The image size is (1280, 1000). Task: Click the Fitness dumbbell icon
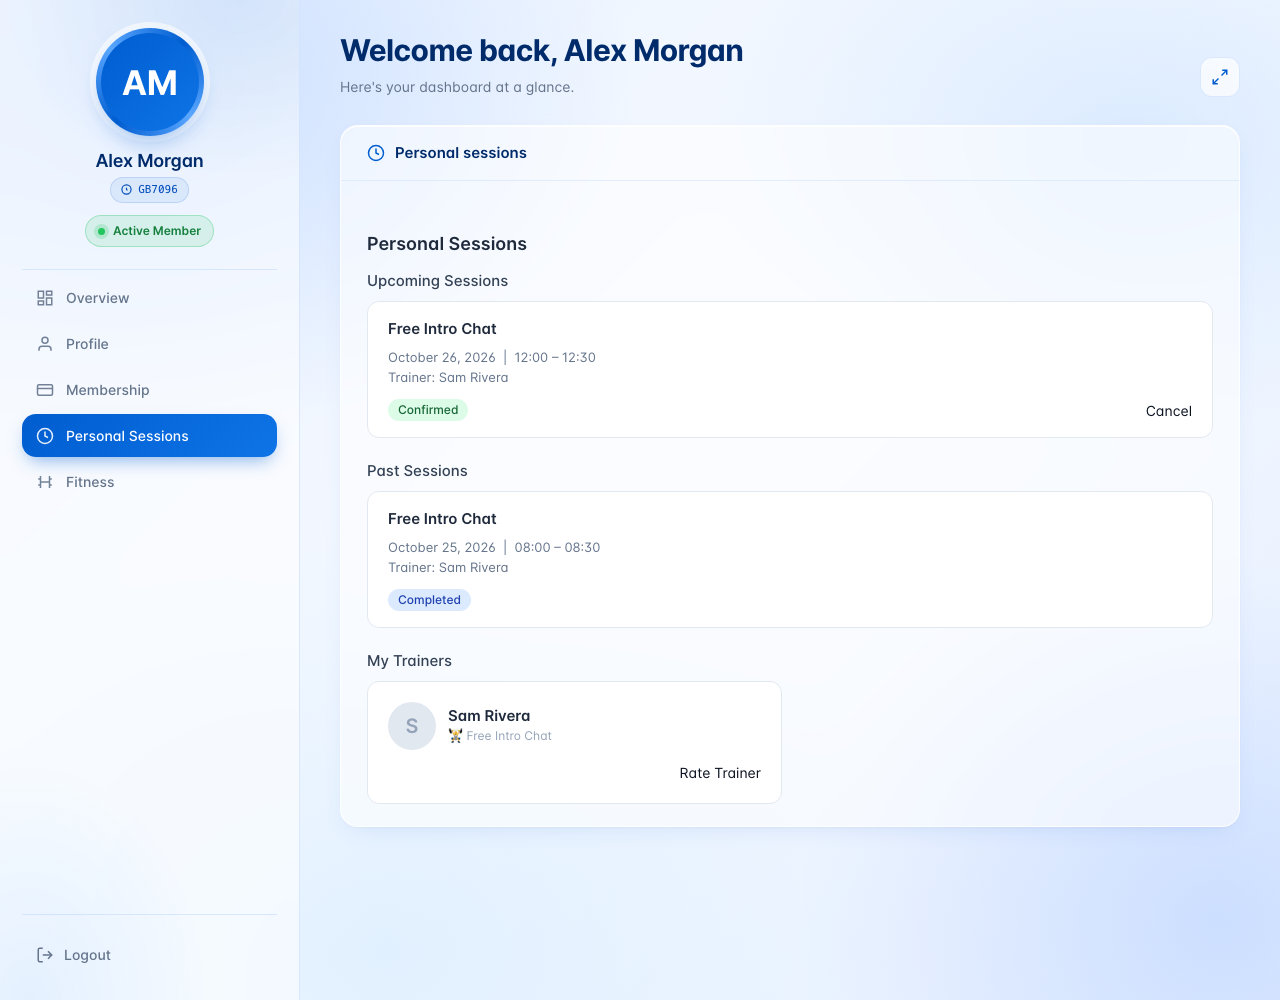coord(45,482)
